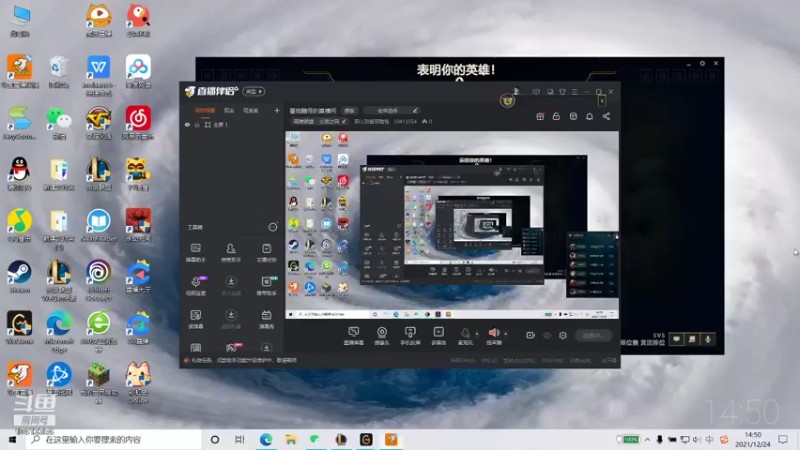Open the clock showing 14:50 in the taskbar
Screen dimensions: 800x450
pos(753,439)
